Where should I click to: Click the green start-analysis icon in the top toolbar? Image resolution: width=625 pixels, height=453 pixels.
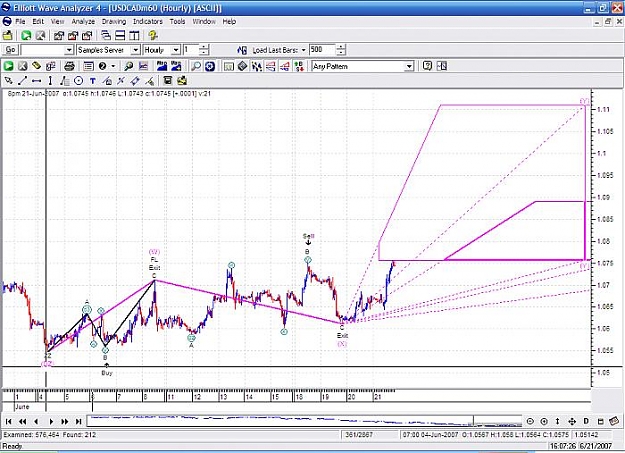tap(26, 35)
